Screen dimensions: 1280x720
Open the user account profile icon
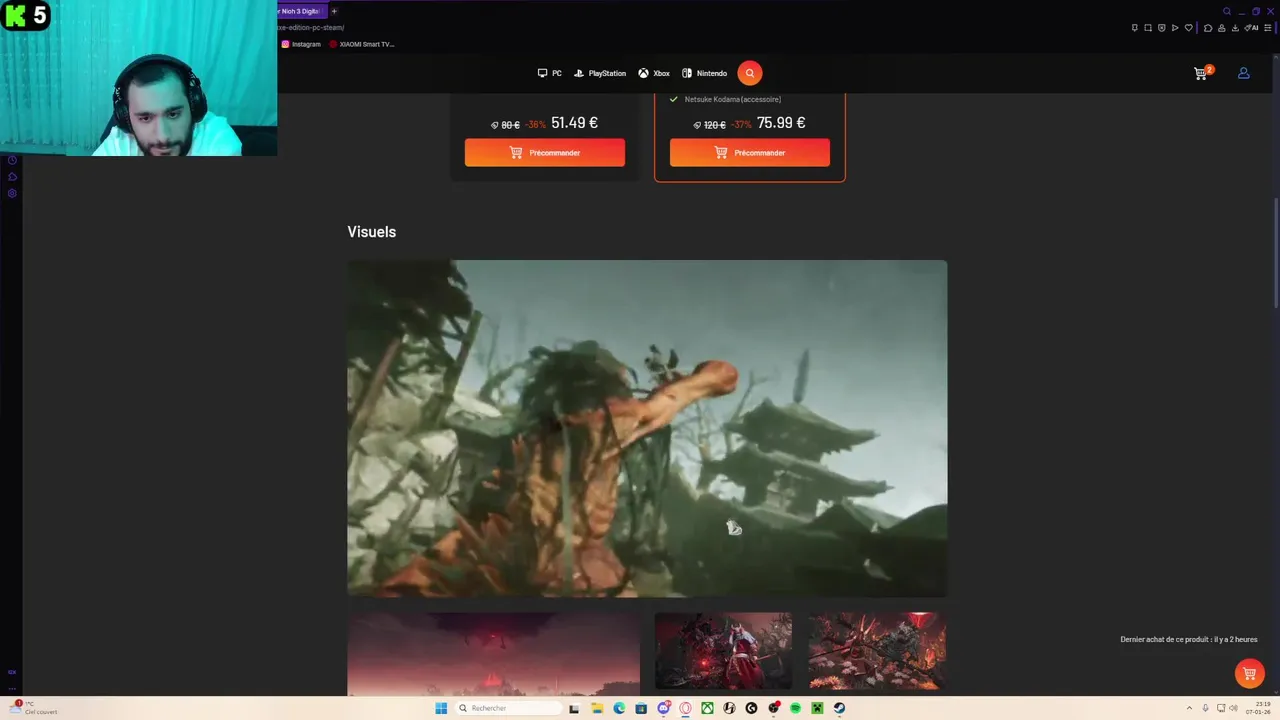click(x=1243, y=73)
